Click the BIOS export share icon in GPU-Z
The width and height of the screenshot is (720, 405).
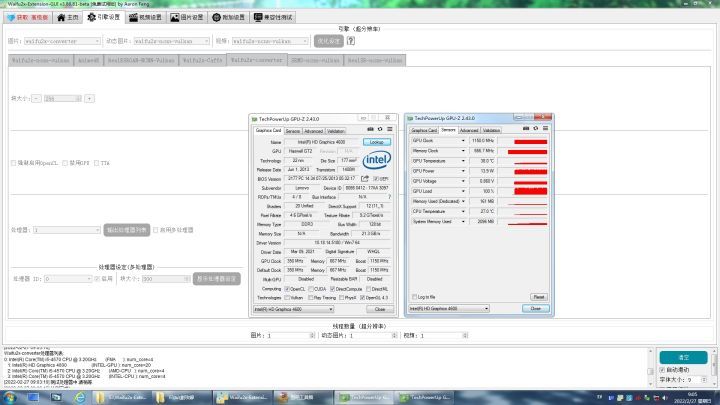[x=365, y=179]
